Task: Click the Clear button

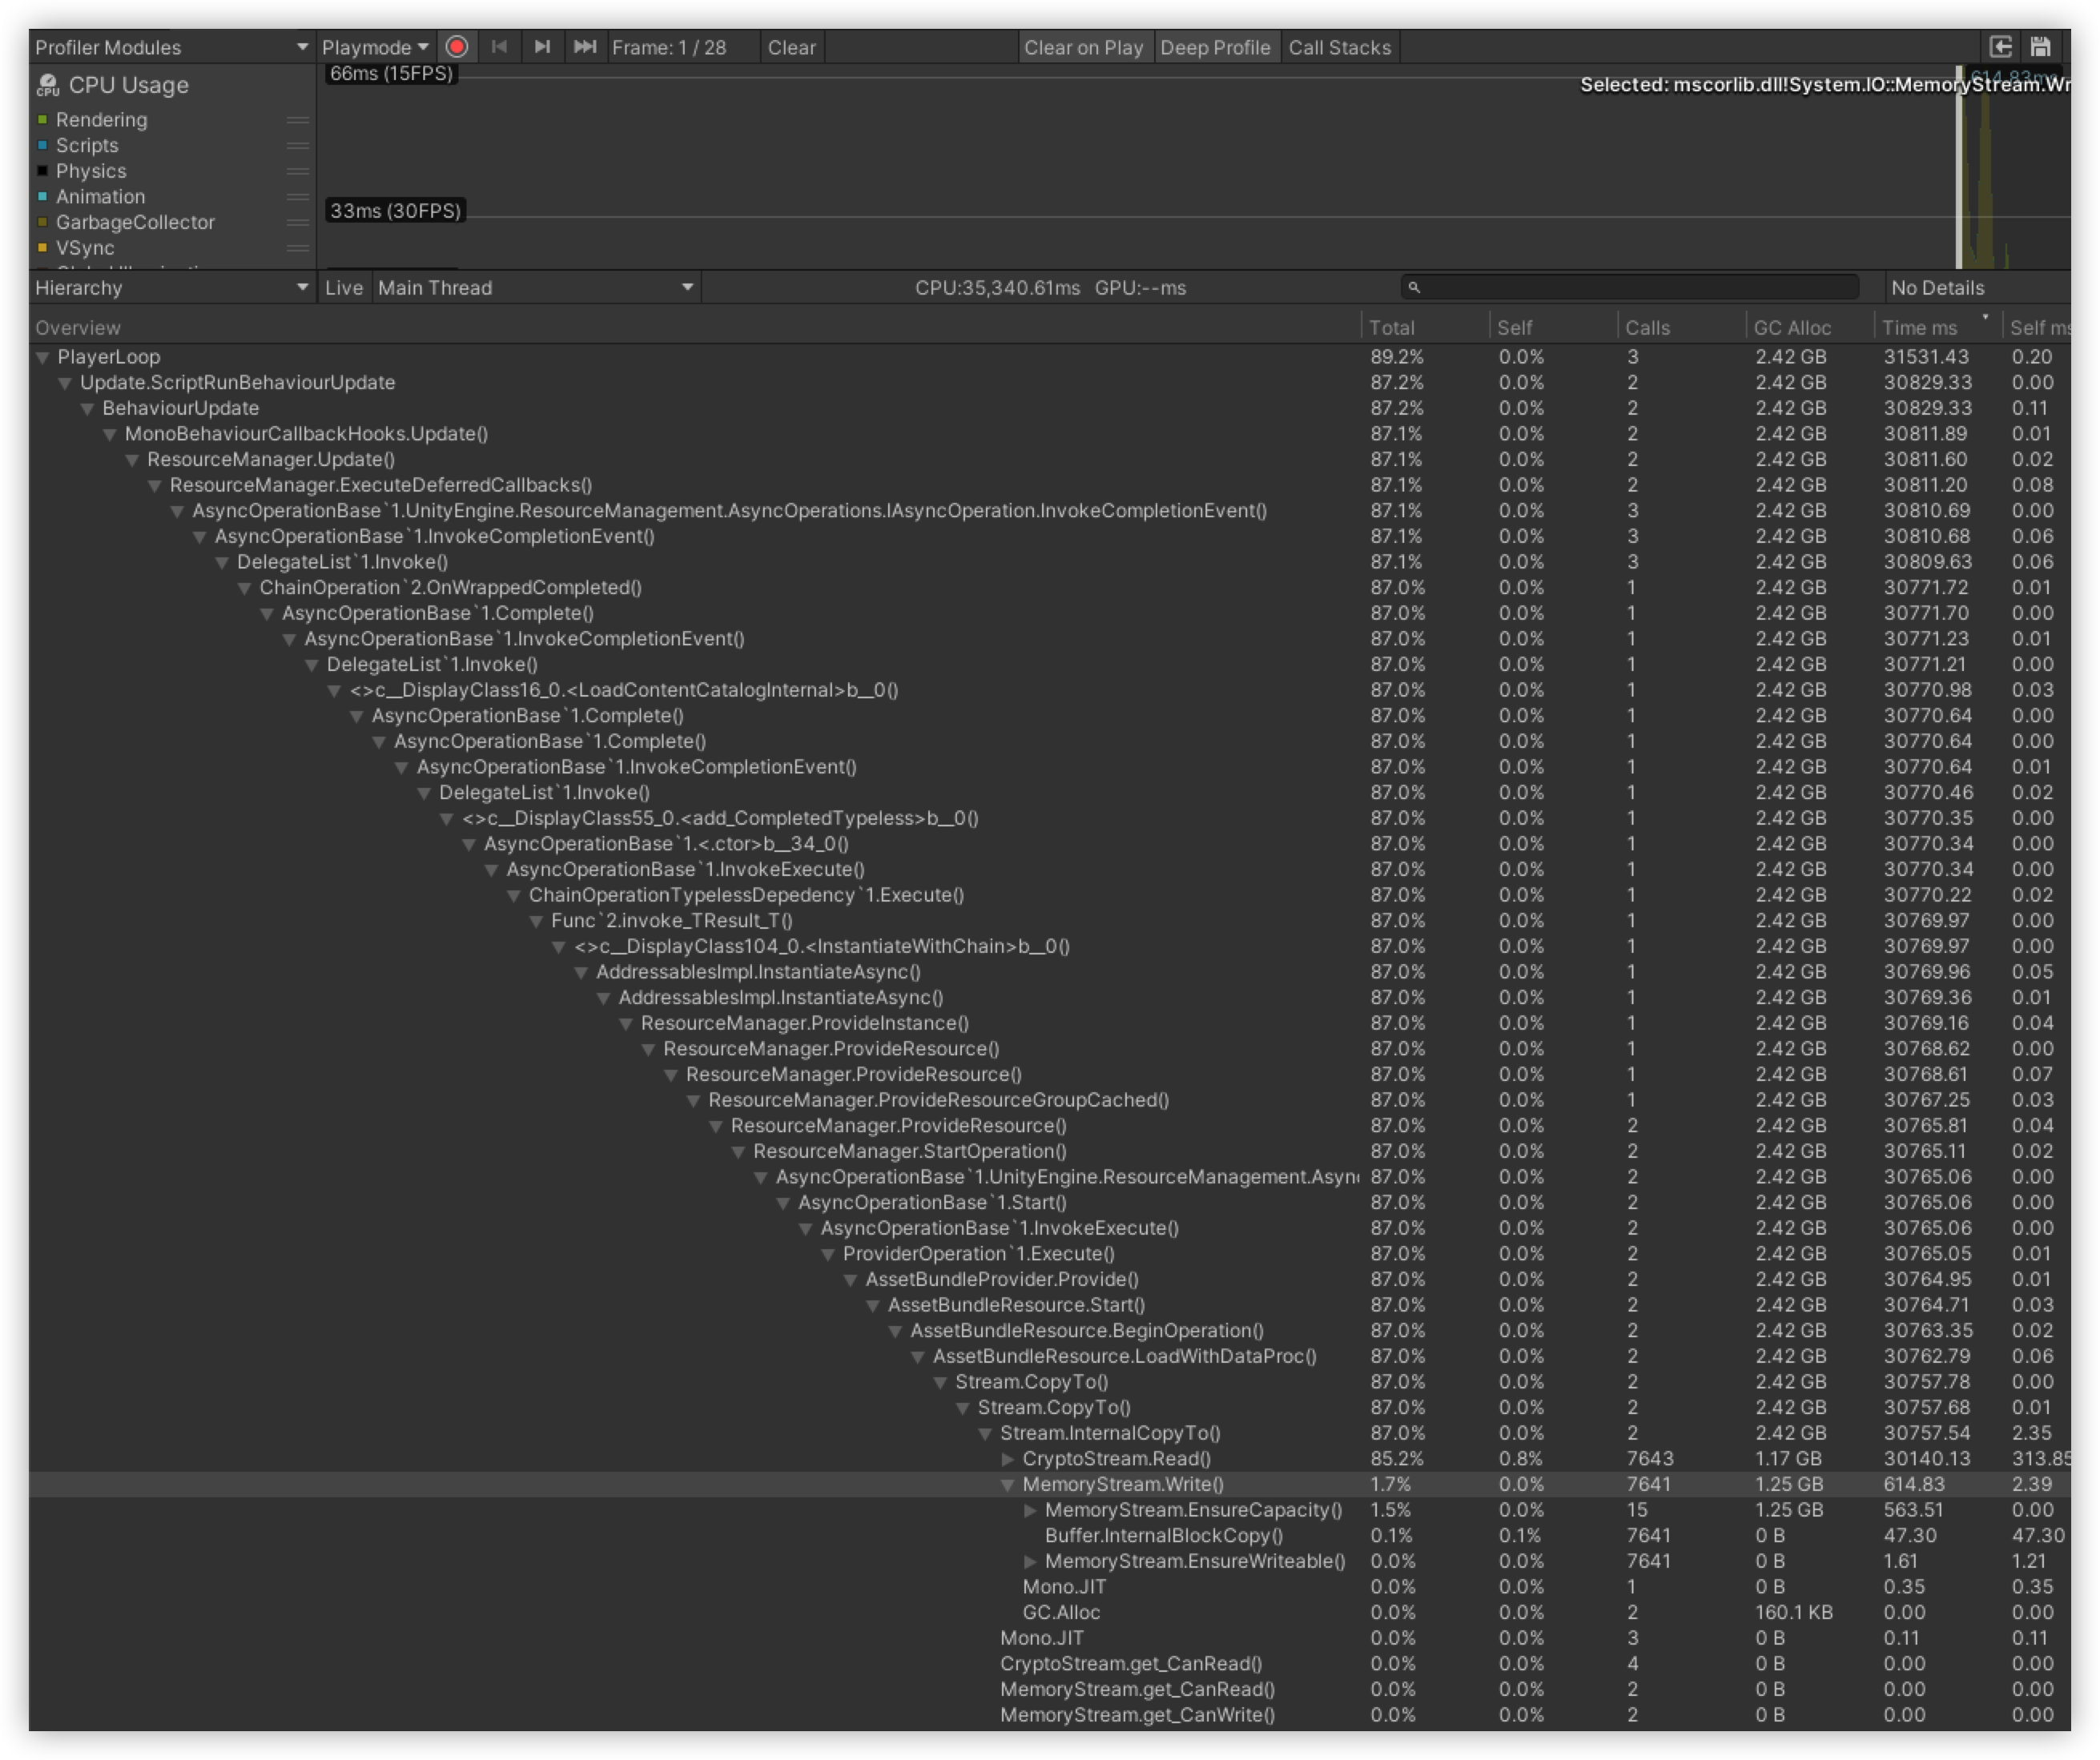Action: tap(791, 47)
